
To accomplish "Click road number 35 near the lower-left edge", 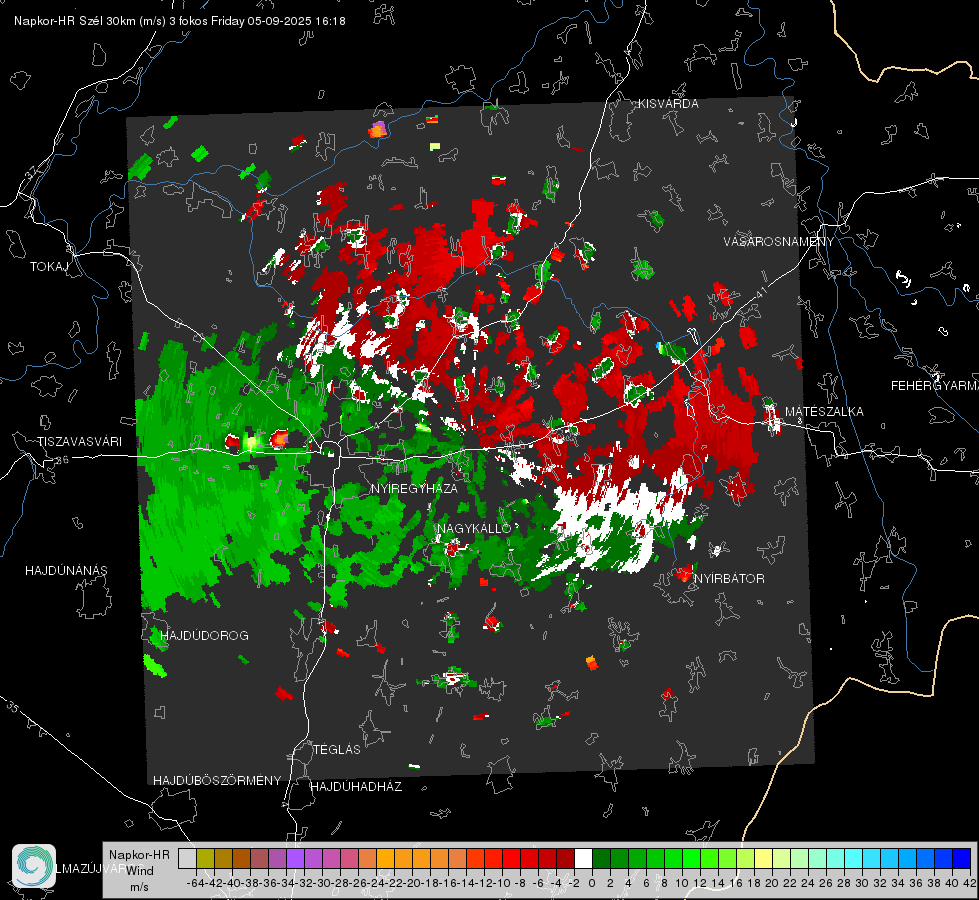I will (13, 706).
